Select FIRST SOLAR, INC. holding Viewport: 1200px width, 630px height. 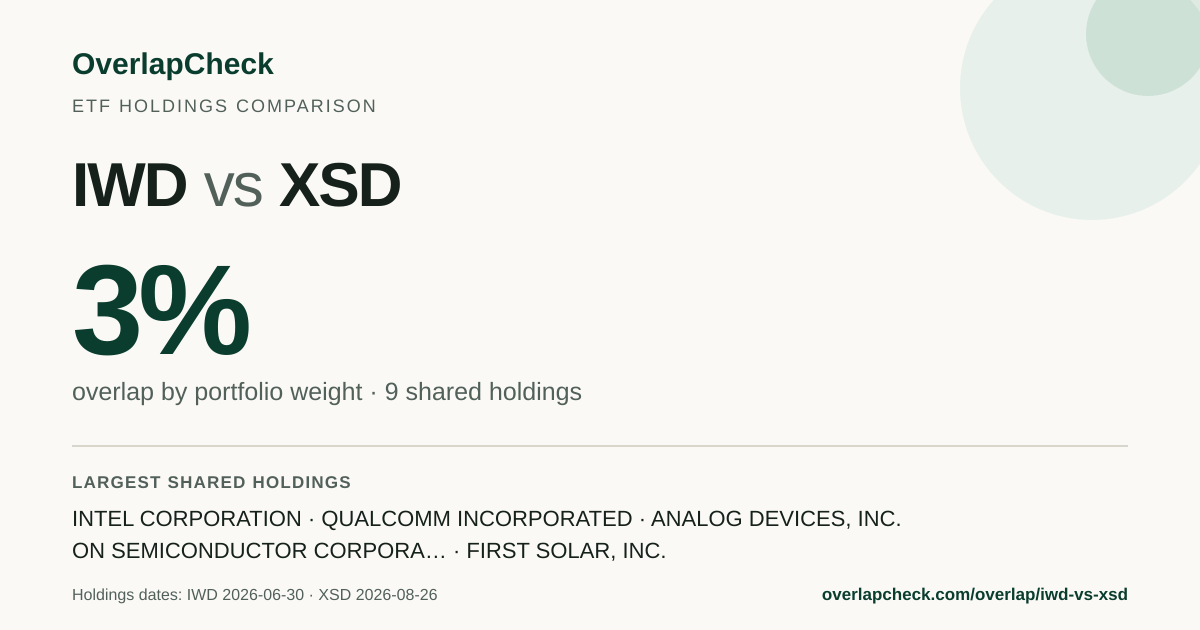[566, 551]
